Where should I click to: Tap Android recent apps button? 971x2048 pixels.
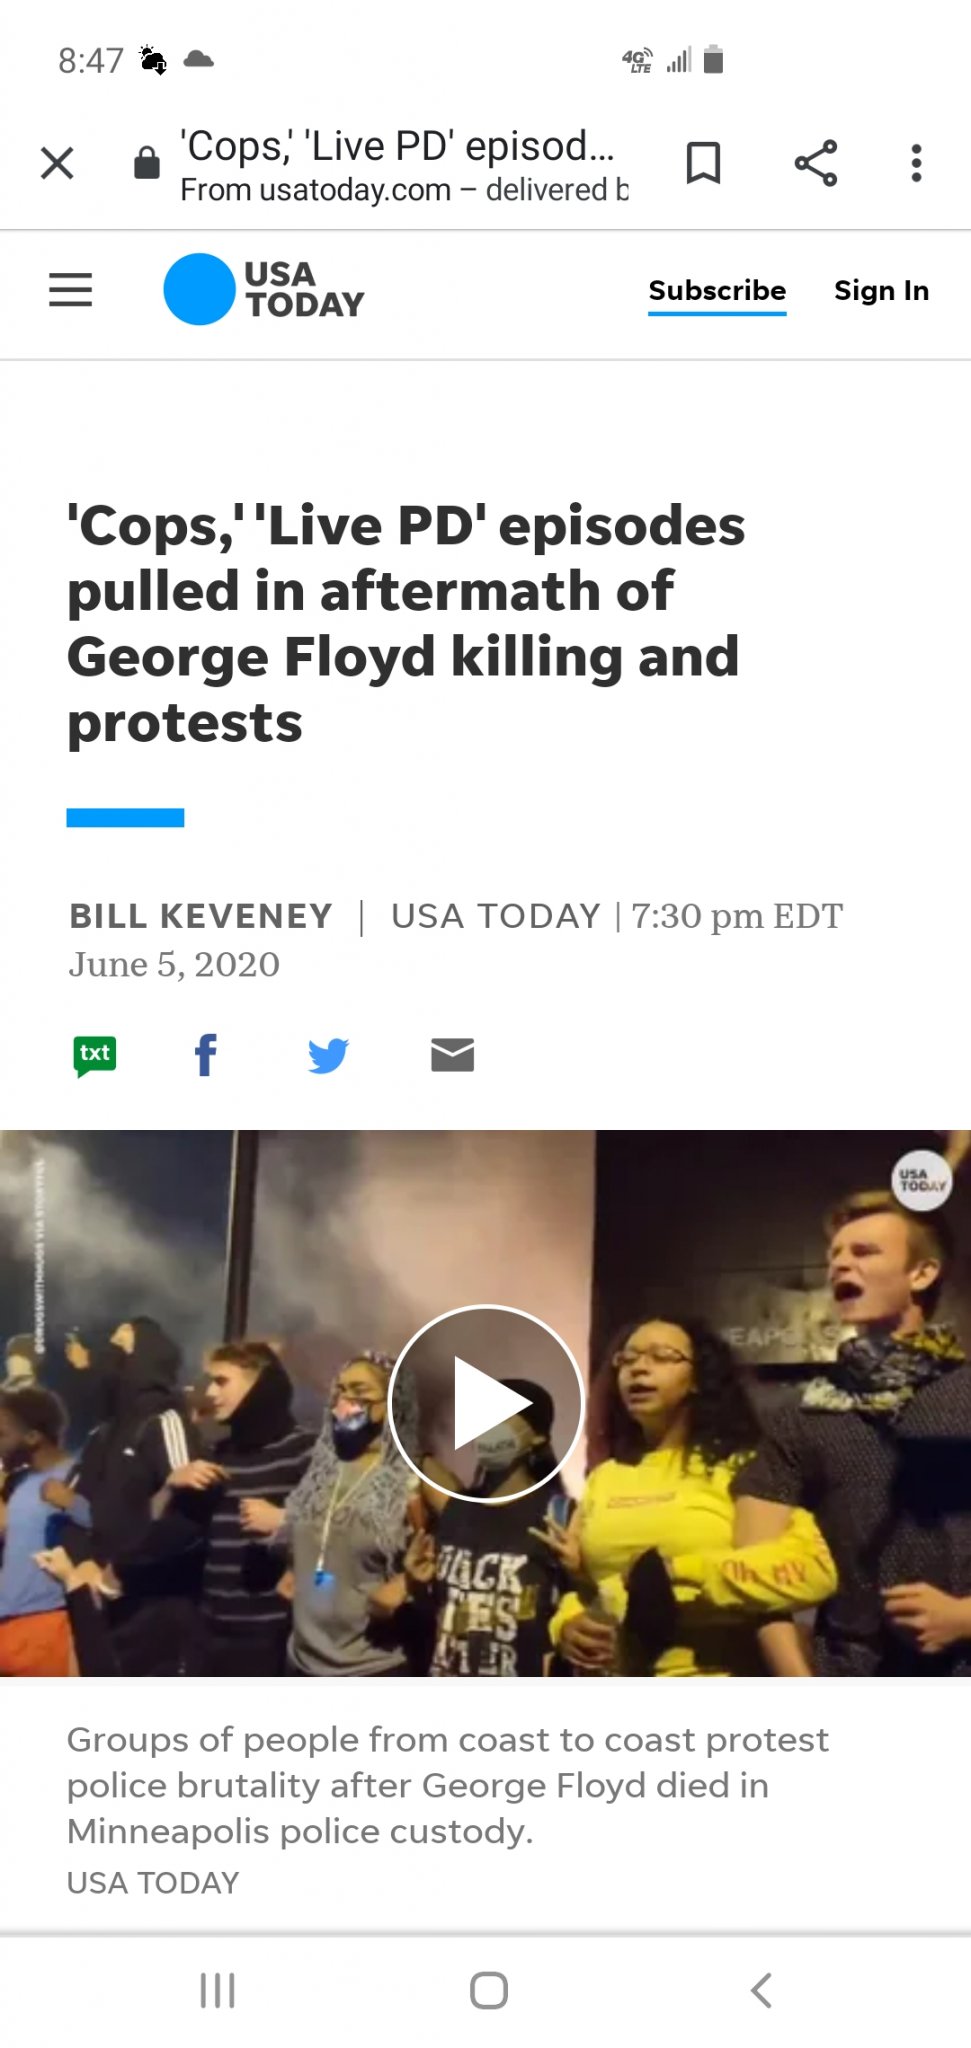click(217, 1990)
